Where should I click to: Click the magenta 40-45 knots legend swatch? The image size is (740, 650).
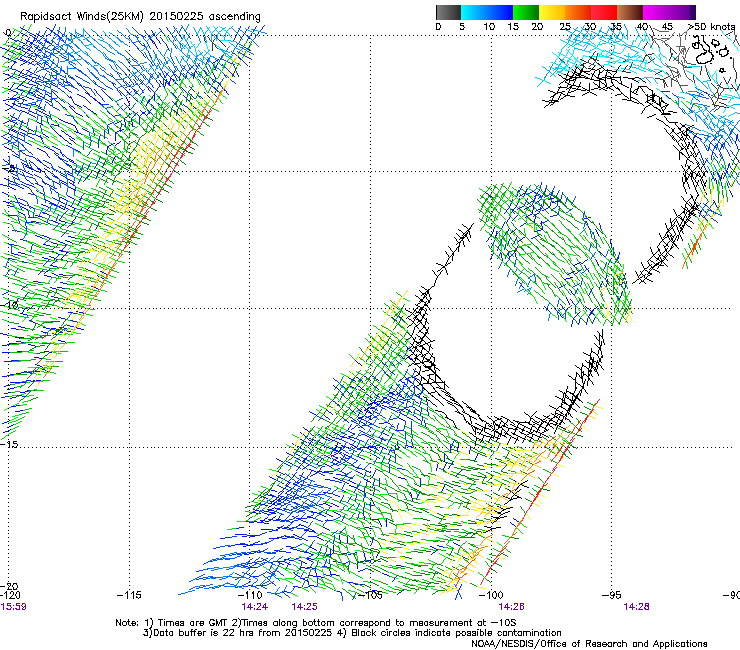coord(656,12)
